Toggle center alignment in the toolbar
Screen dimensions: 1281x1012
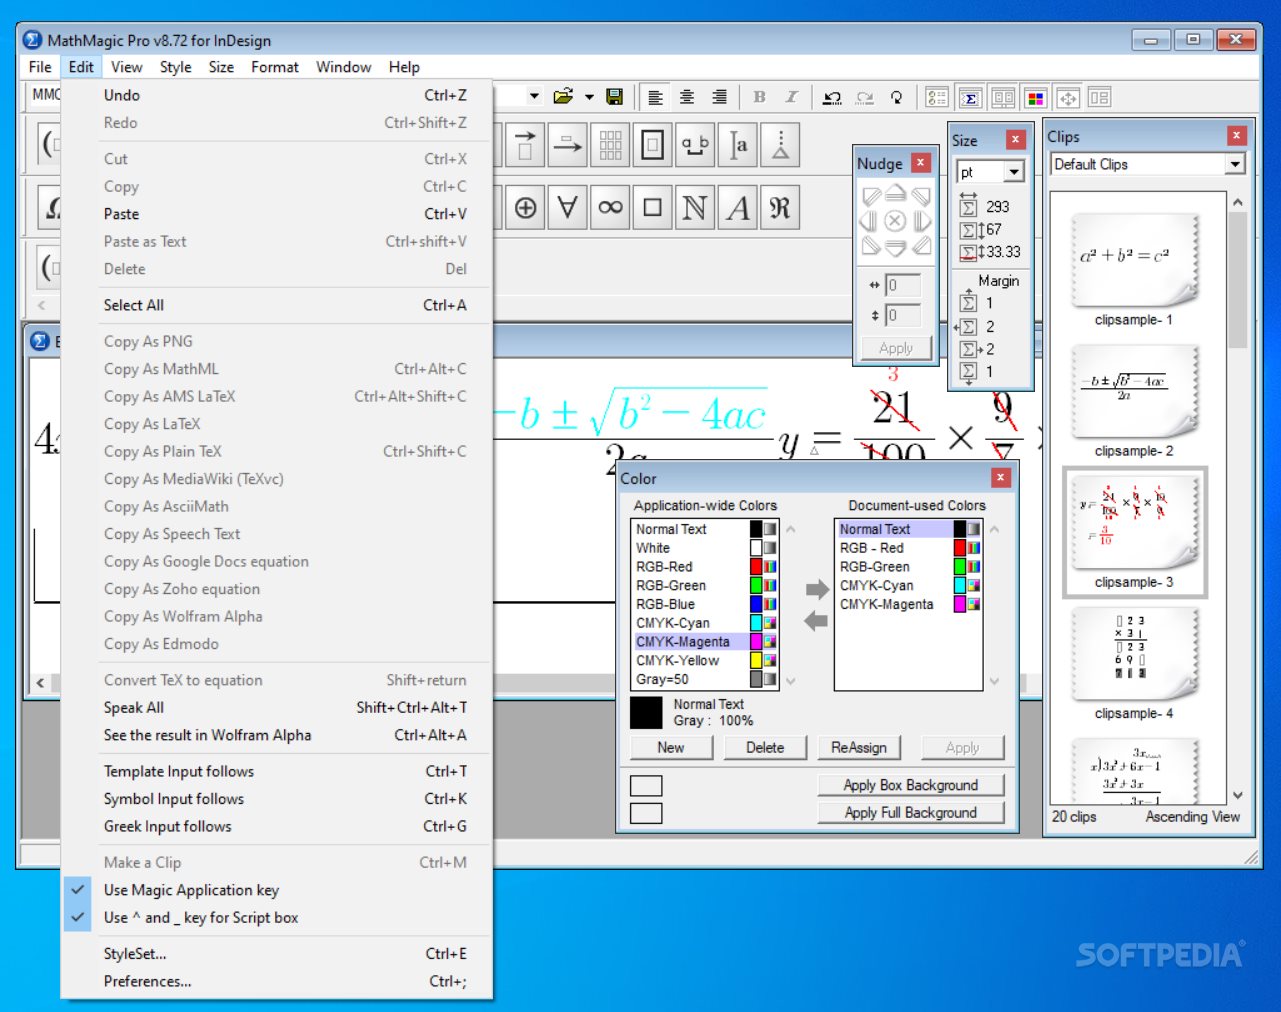coord(687,97)
